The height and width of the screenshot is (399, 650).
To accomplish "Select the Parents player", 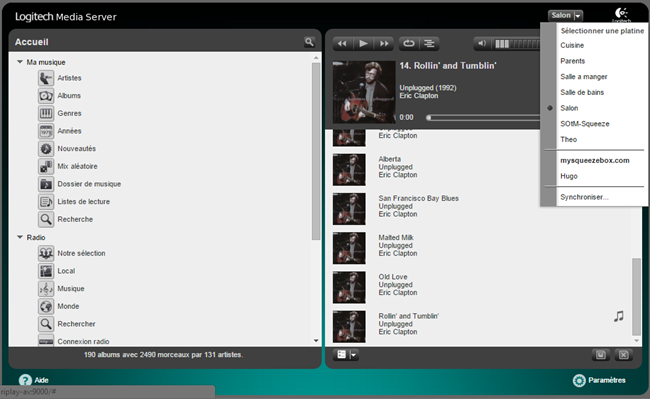I will coord(572,61).
